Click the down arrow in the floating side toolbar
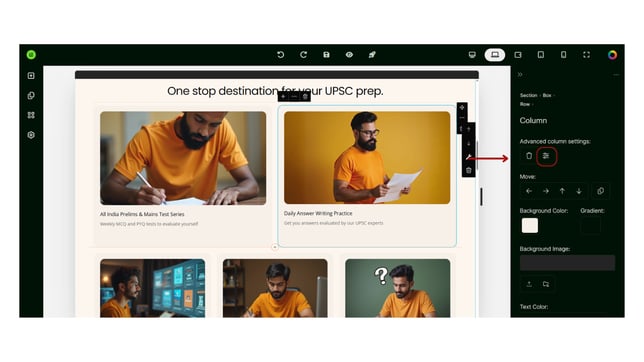 point(469,143)
